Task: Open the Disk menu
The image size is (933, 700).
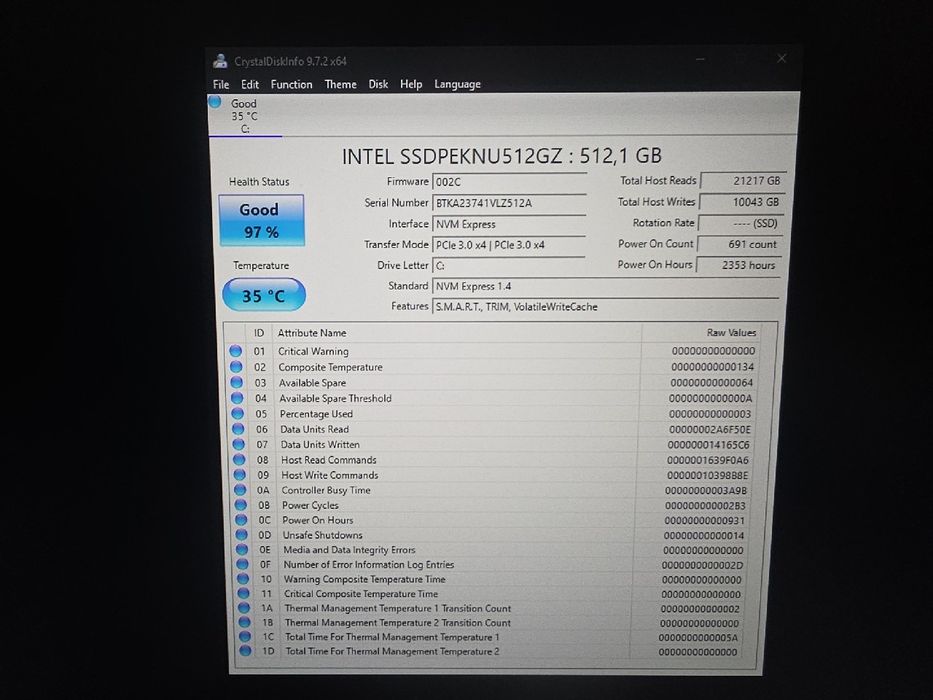Action: point(378,85)
